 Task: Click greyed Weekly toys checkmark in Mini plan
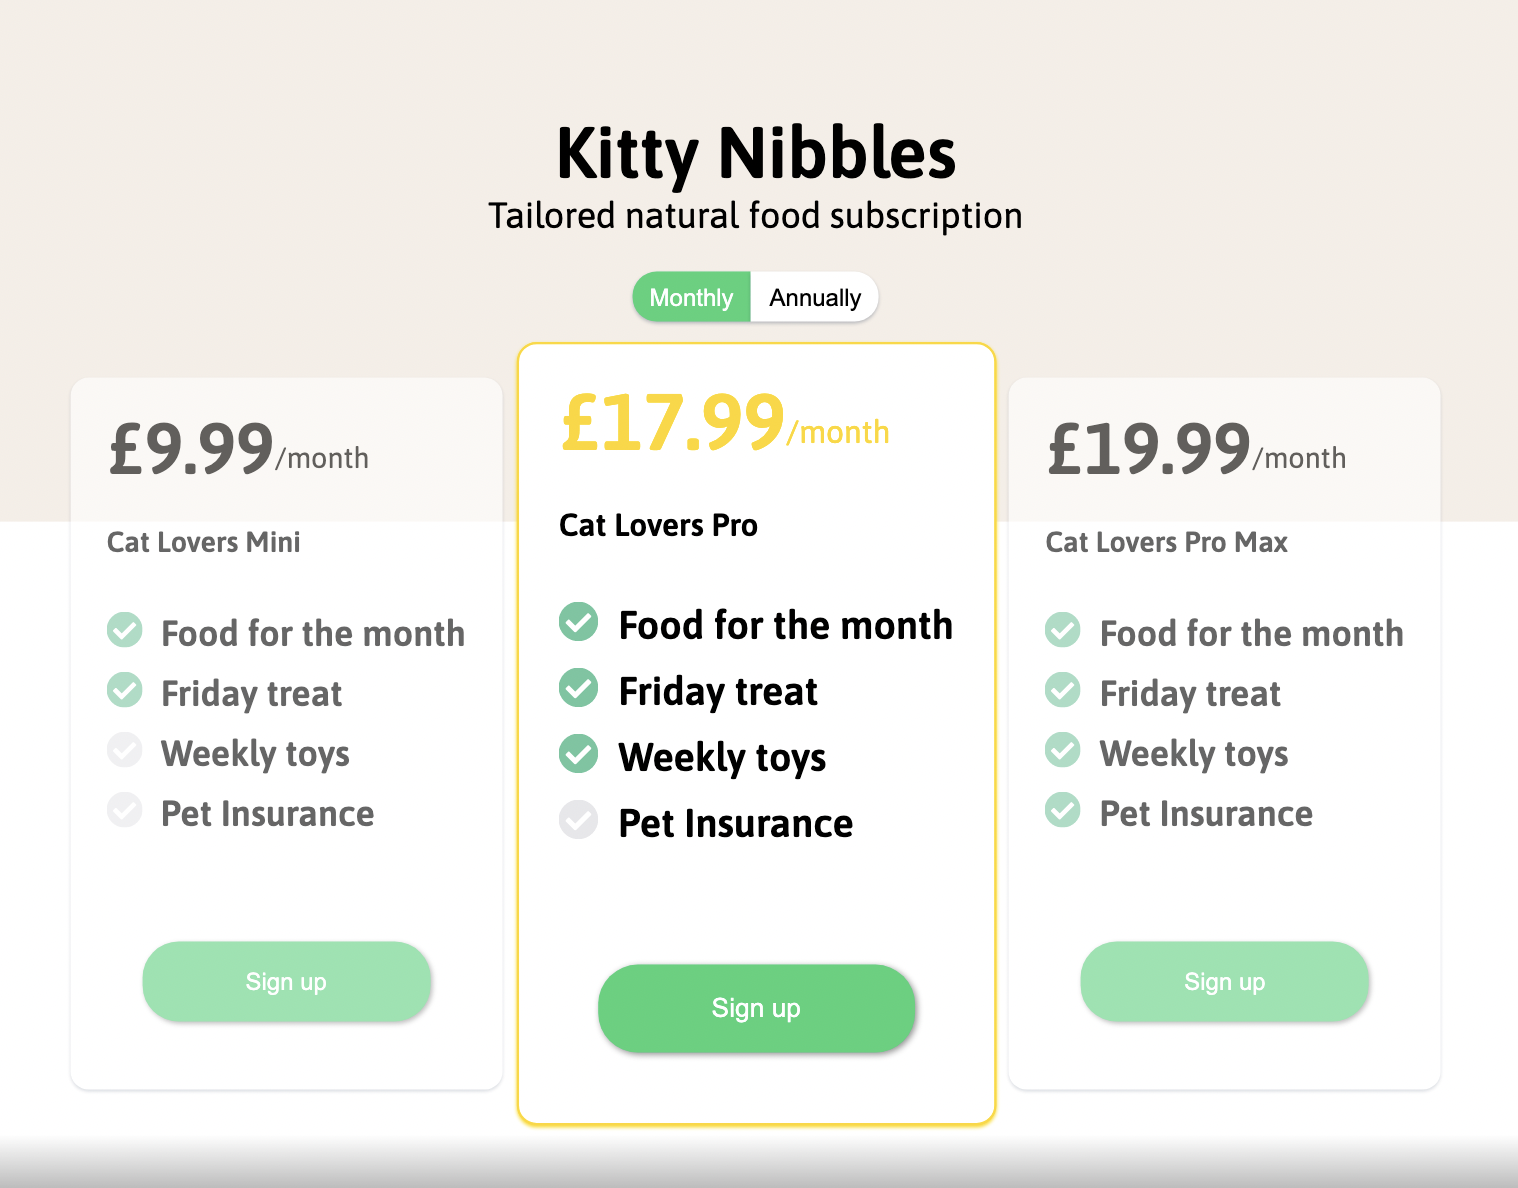tap(125, 750)
